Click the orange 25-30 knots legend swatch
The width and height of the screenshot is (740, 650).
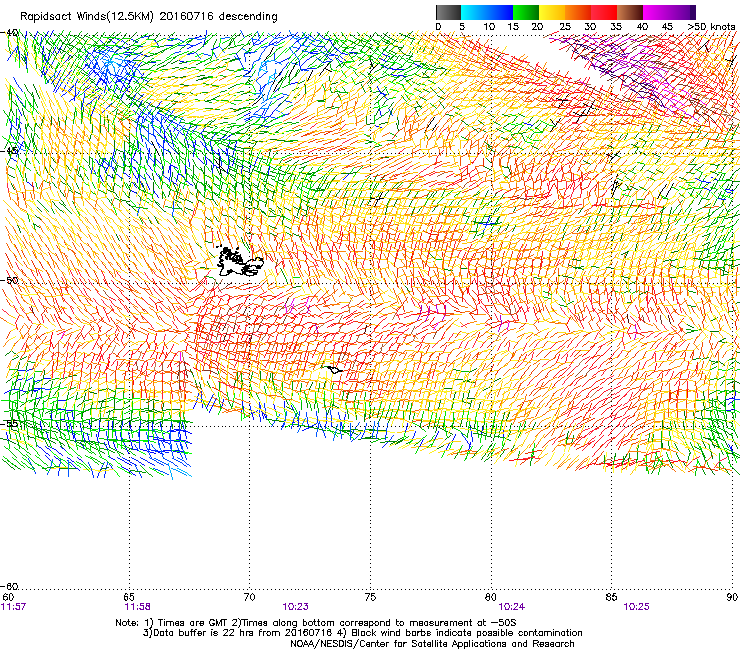tap(578, 12)
